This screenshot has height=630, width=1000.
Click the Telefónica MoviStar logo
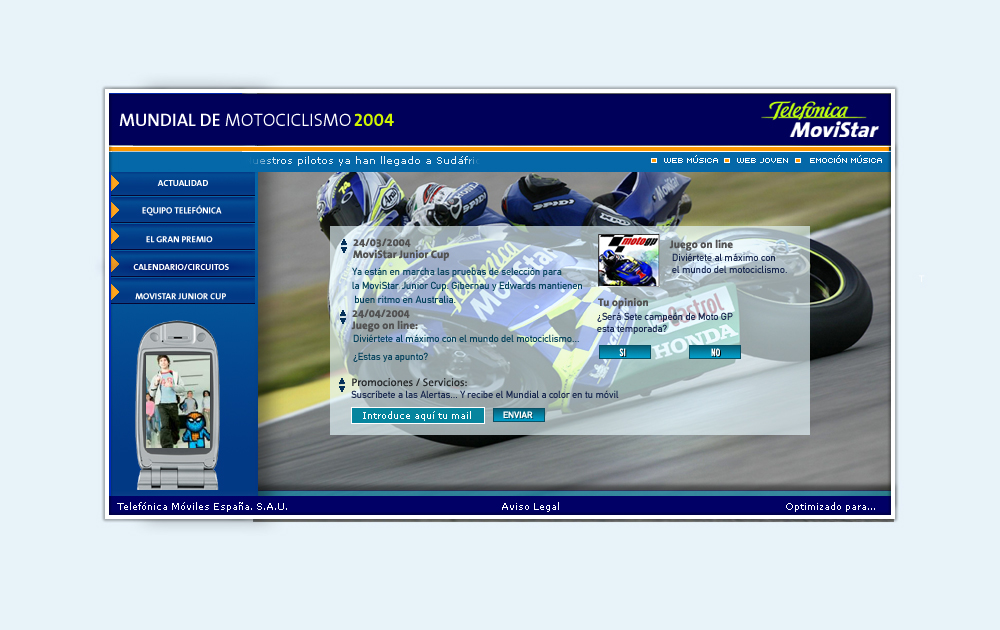click(821, 120)
